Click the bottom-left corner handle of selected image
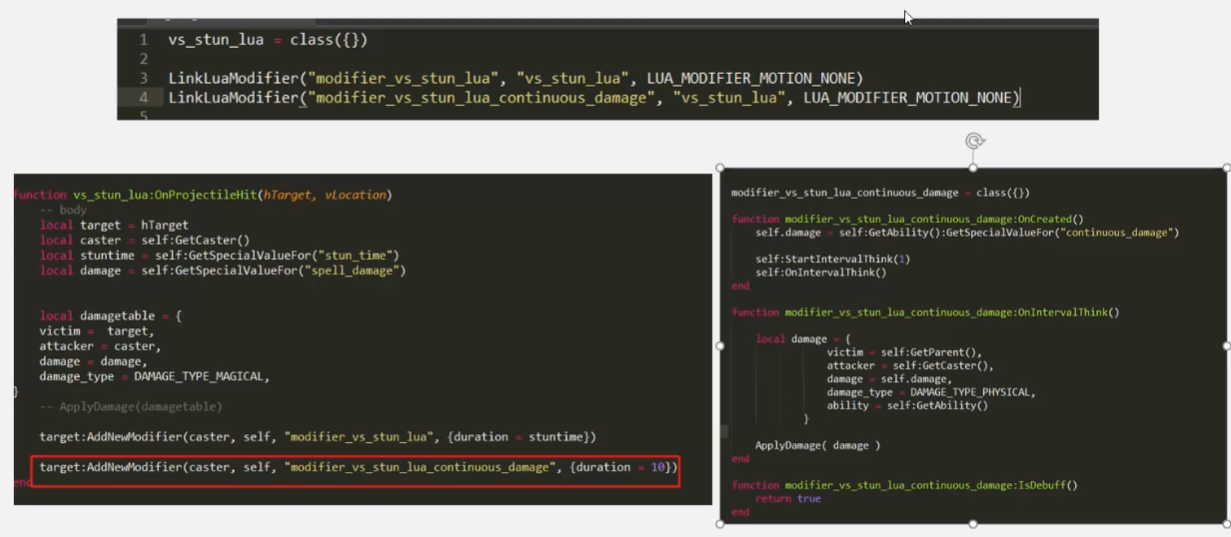1231x537 pixels. [720, 524]
